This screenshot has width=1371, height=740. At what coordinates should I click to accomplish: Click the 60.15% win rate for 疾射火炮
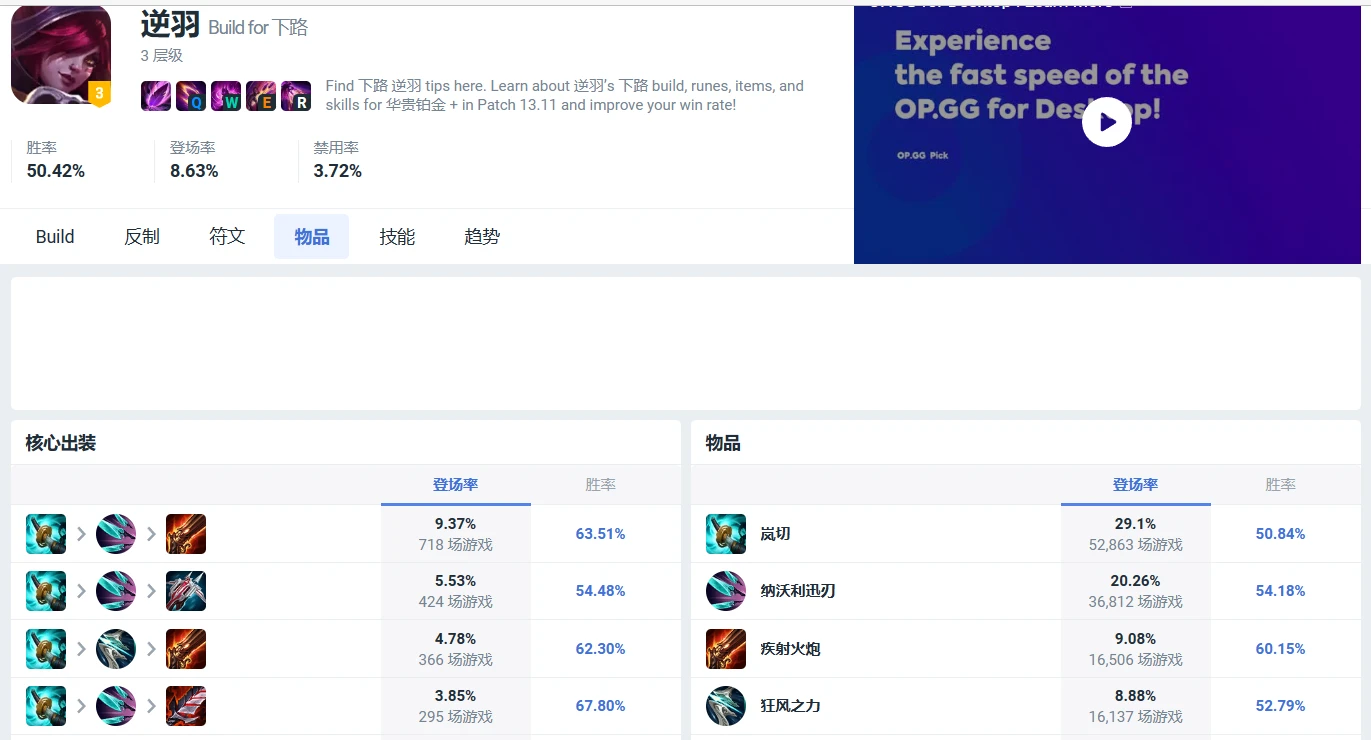(x=1280, y=649)
